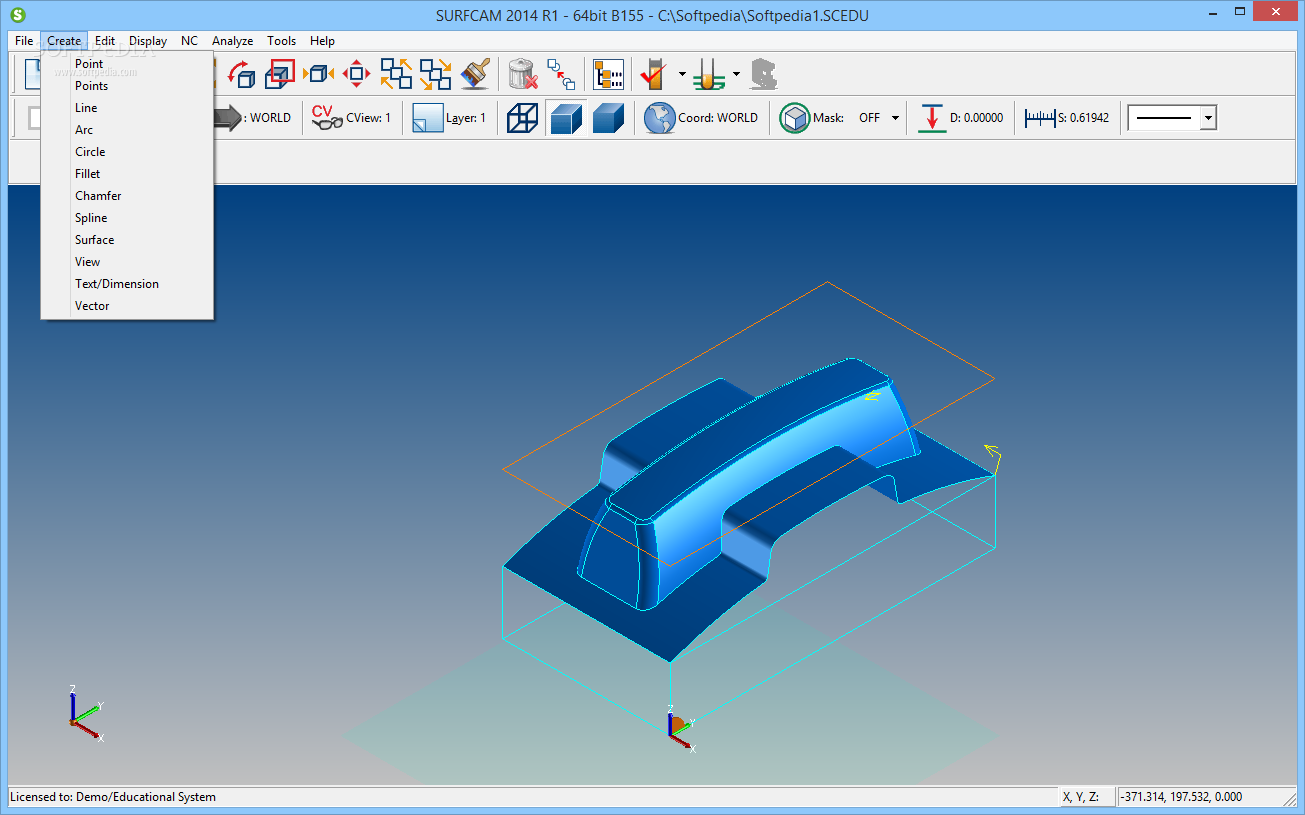Choose Points from the Create menu
This screenshot has height=815, width=1305.
tap(127, 86)
